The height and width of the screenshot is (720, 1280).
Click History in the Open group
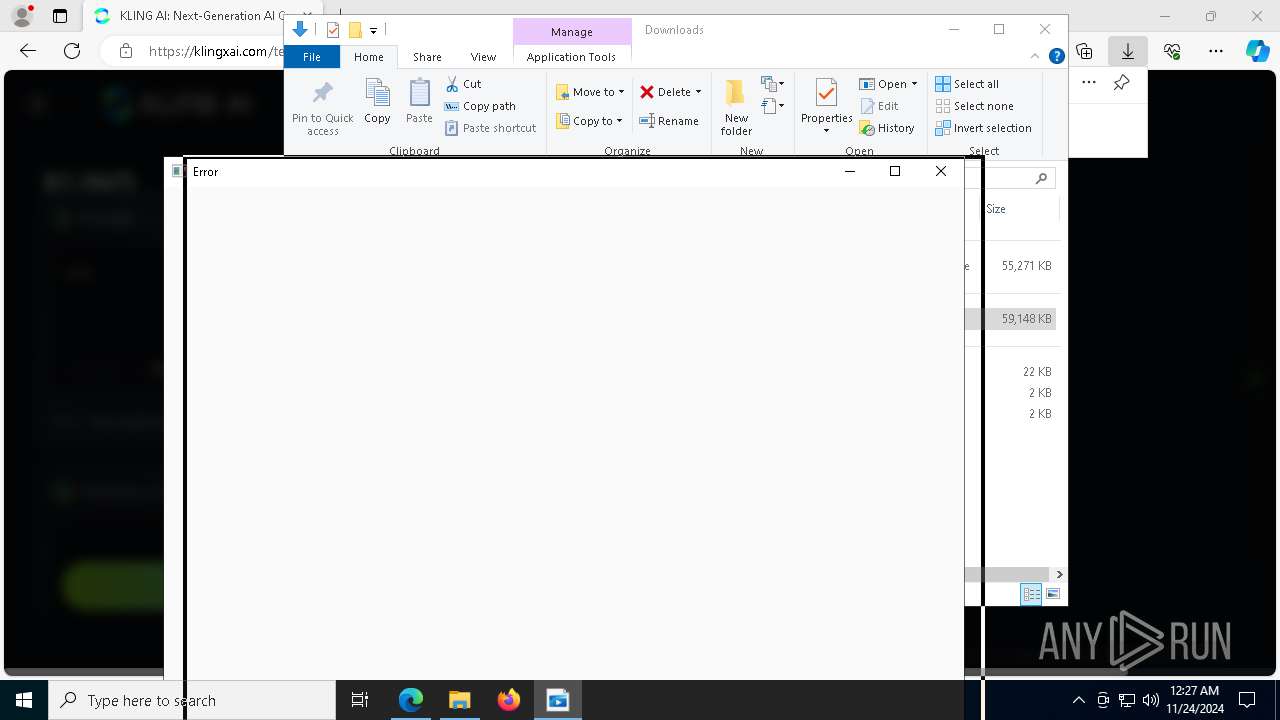click(887, 128)
